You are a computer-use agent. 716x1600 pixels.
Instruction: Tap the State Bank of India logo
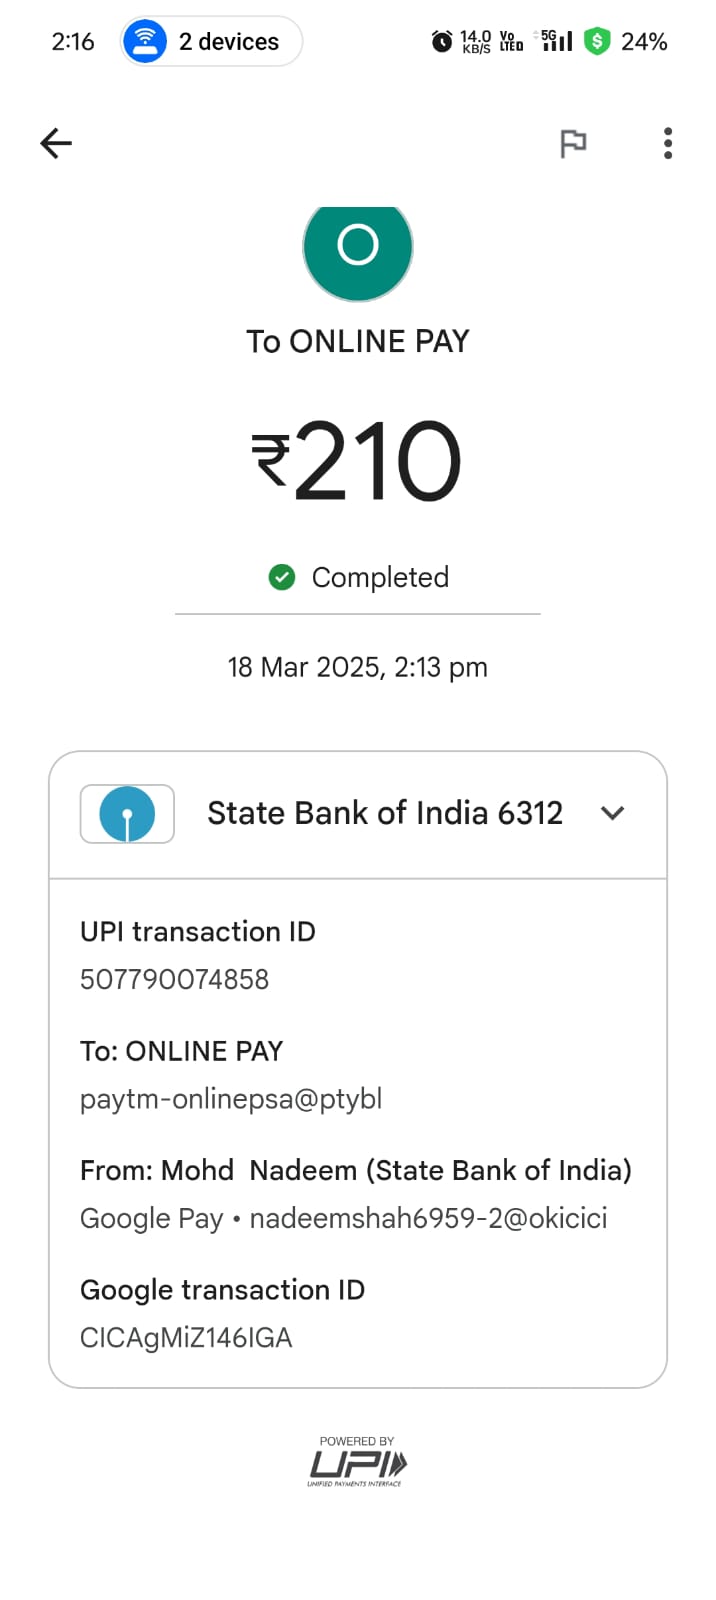click(127, 814)
